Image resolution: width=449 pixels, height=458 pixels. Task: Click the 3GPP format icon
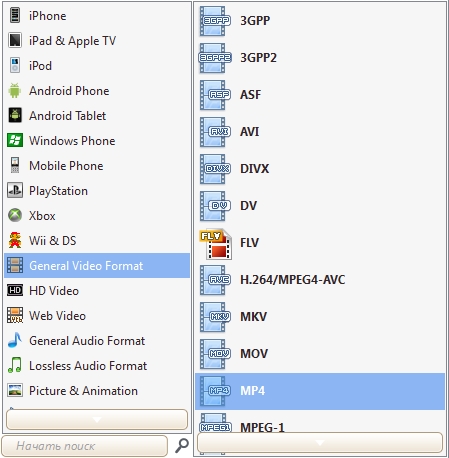coord(215,21)
